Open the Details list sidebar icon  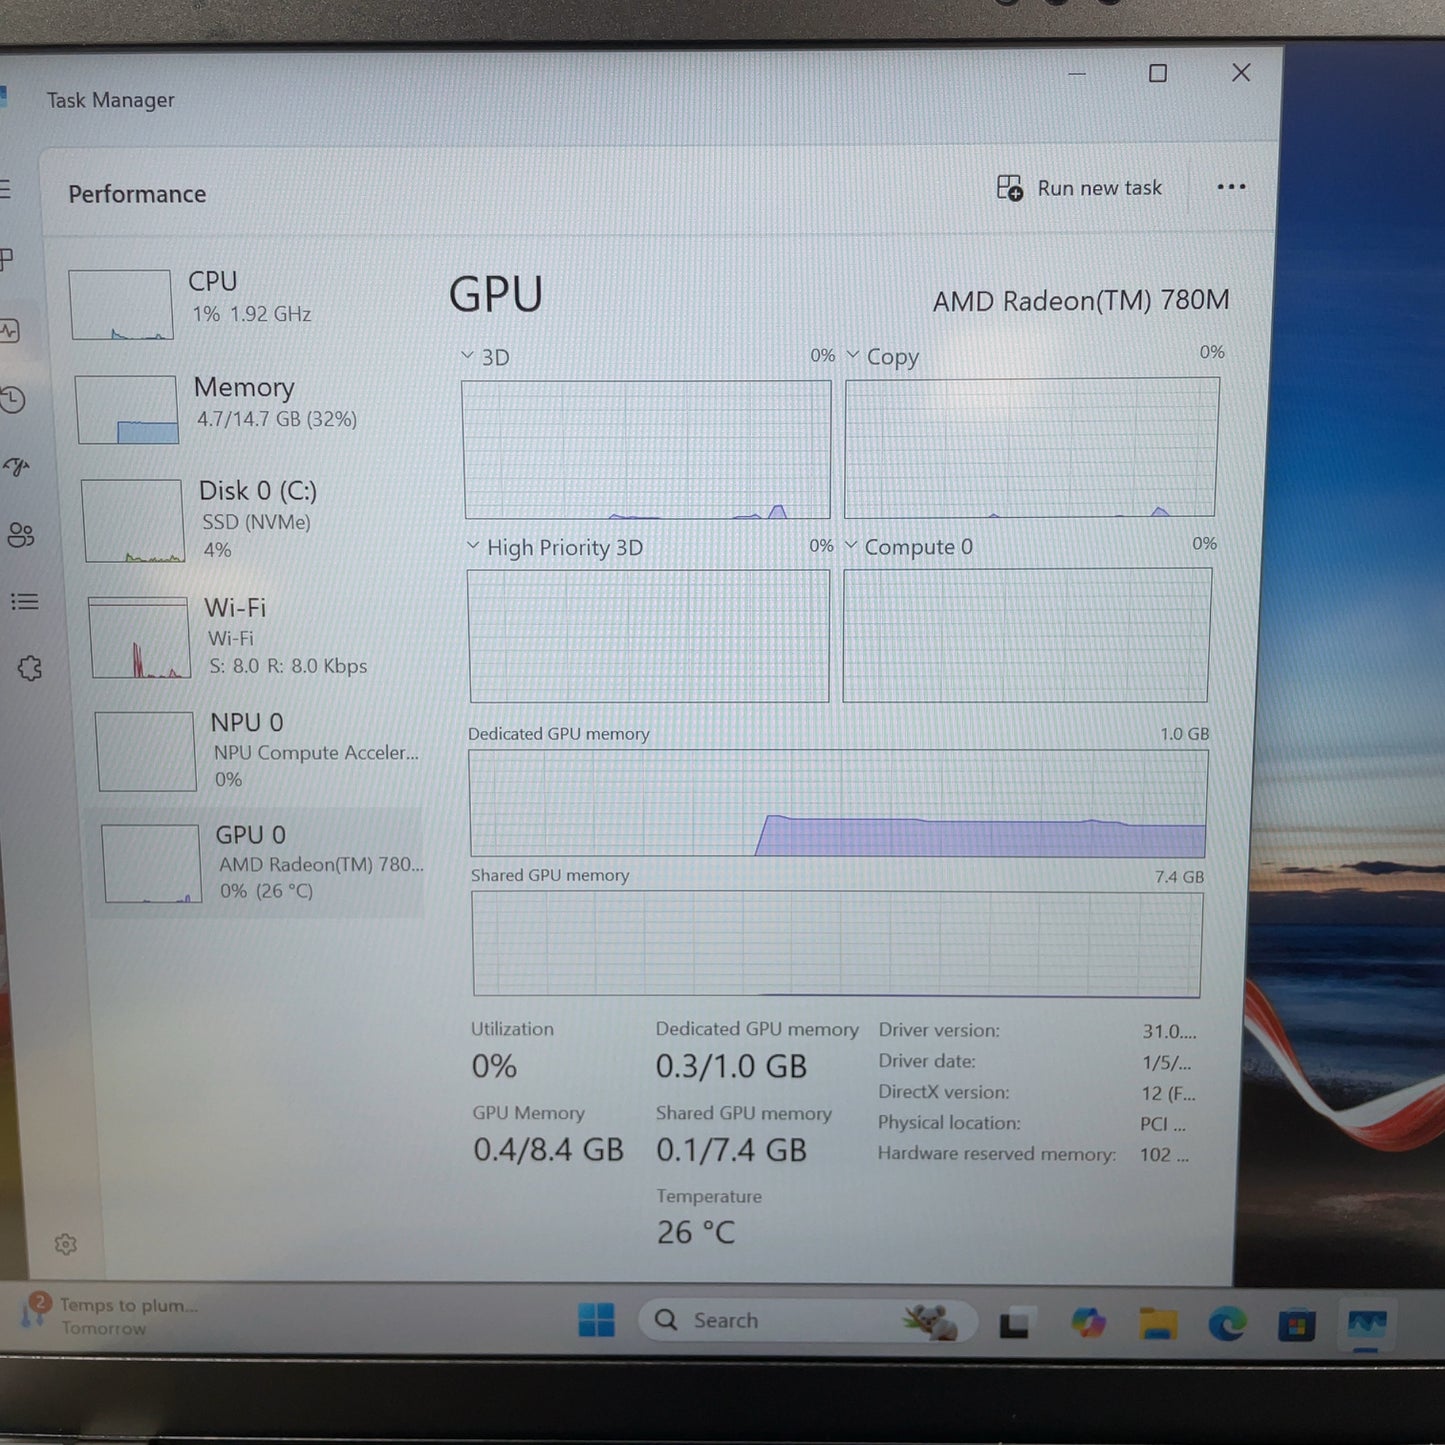coord(24,601)
